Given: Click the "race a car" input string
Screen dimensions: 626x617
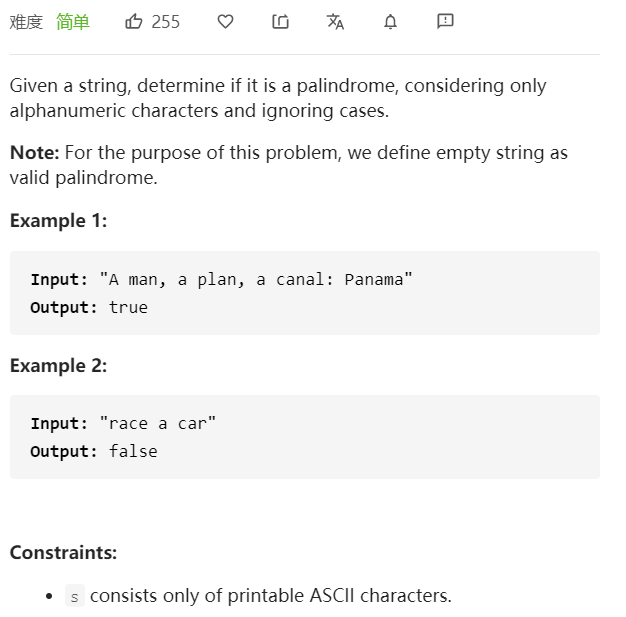Looking at the screenshot, I should click(x=157, y=424).
